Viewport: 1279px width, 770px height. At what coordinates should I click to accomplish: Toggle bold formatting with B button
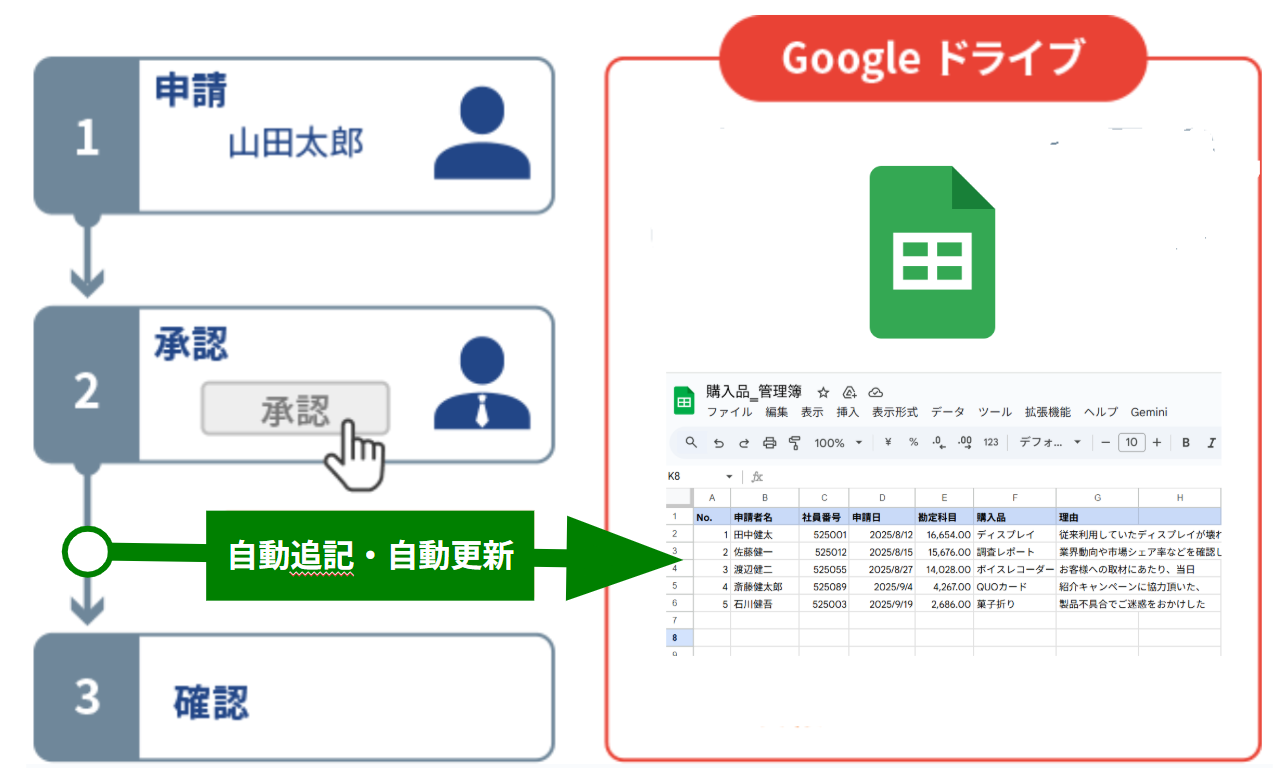[x=1186, y=443]
